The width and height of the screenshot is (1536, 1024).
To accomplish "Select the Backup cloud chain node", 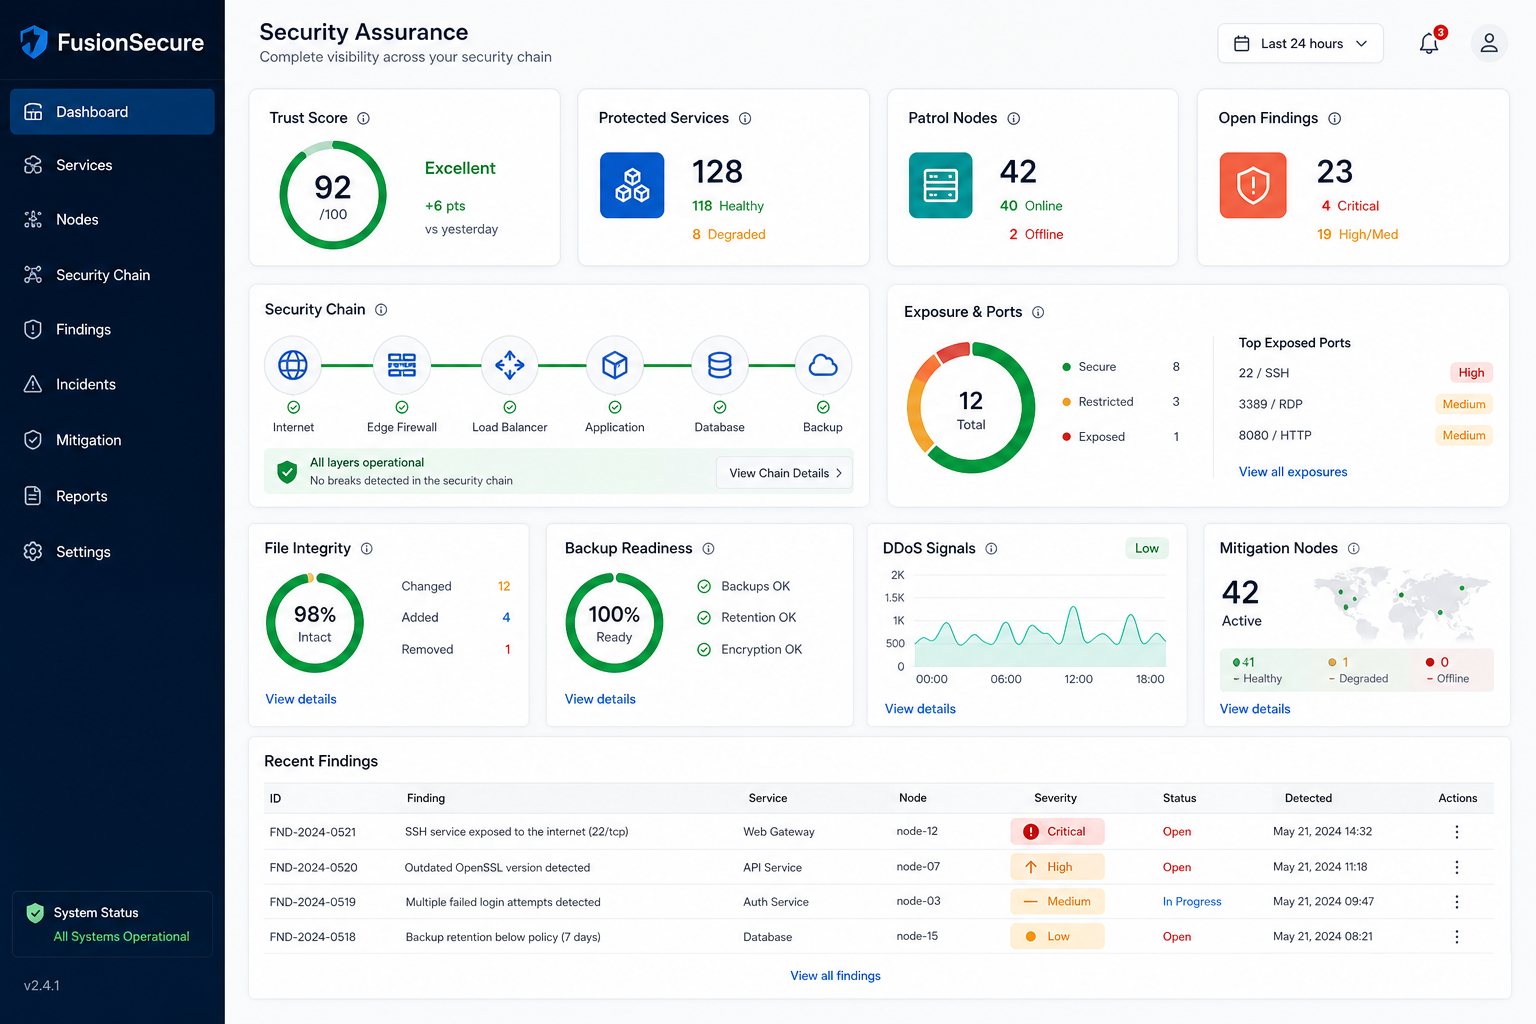I will [823, 365].
